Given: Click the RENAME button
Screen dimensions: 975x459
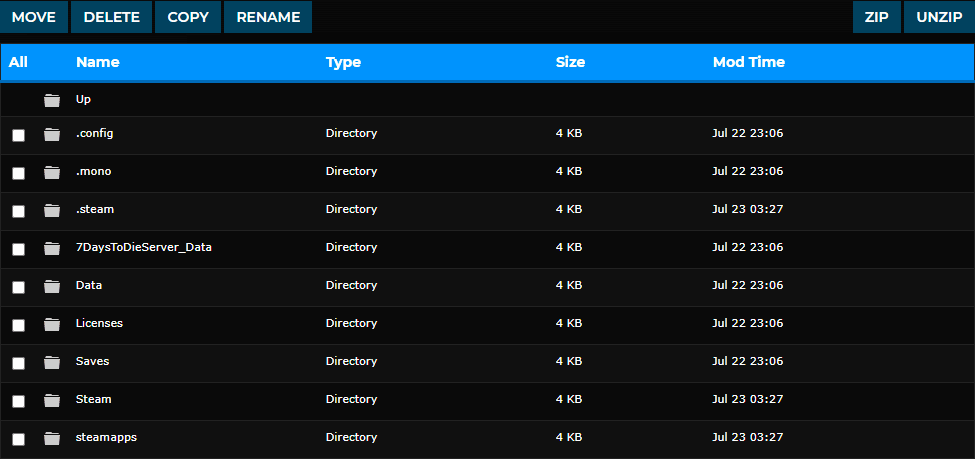Looking at the screenshot, I should coord(268,17).
